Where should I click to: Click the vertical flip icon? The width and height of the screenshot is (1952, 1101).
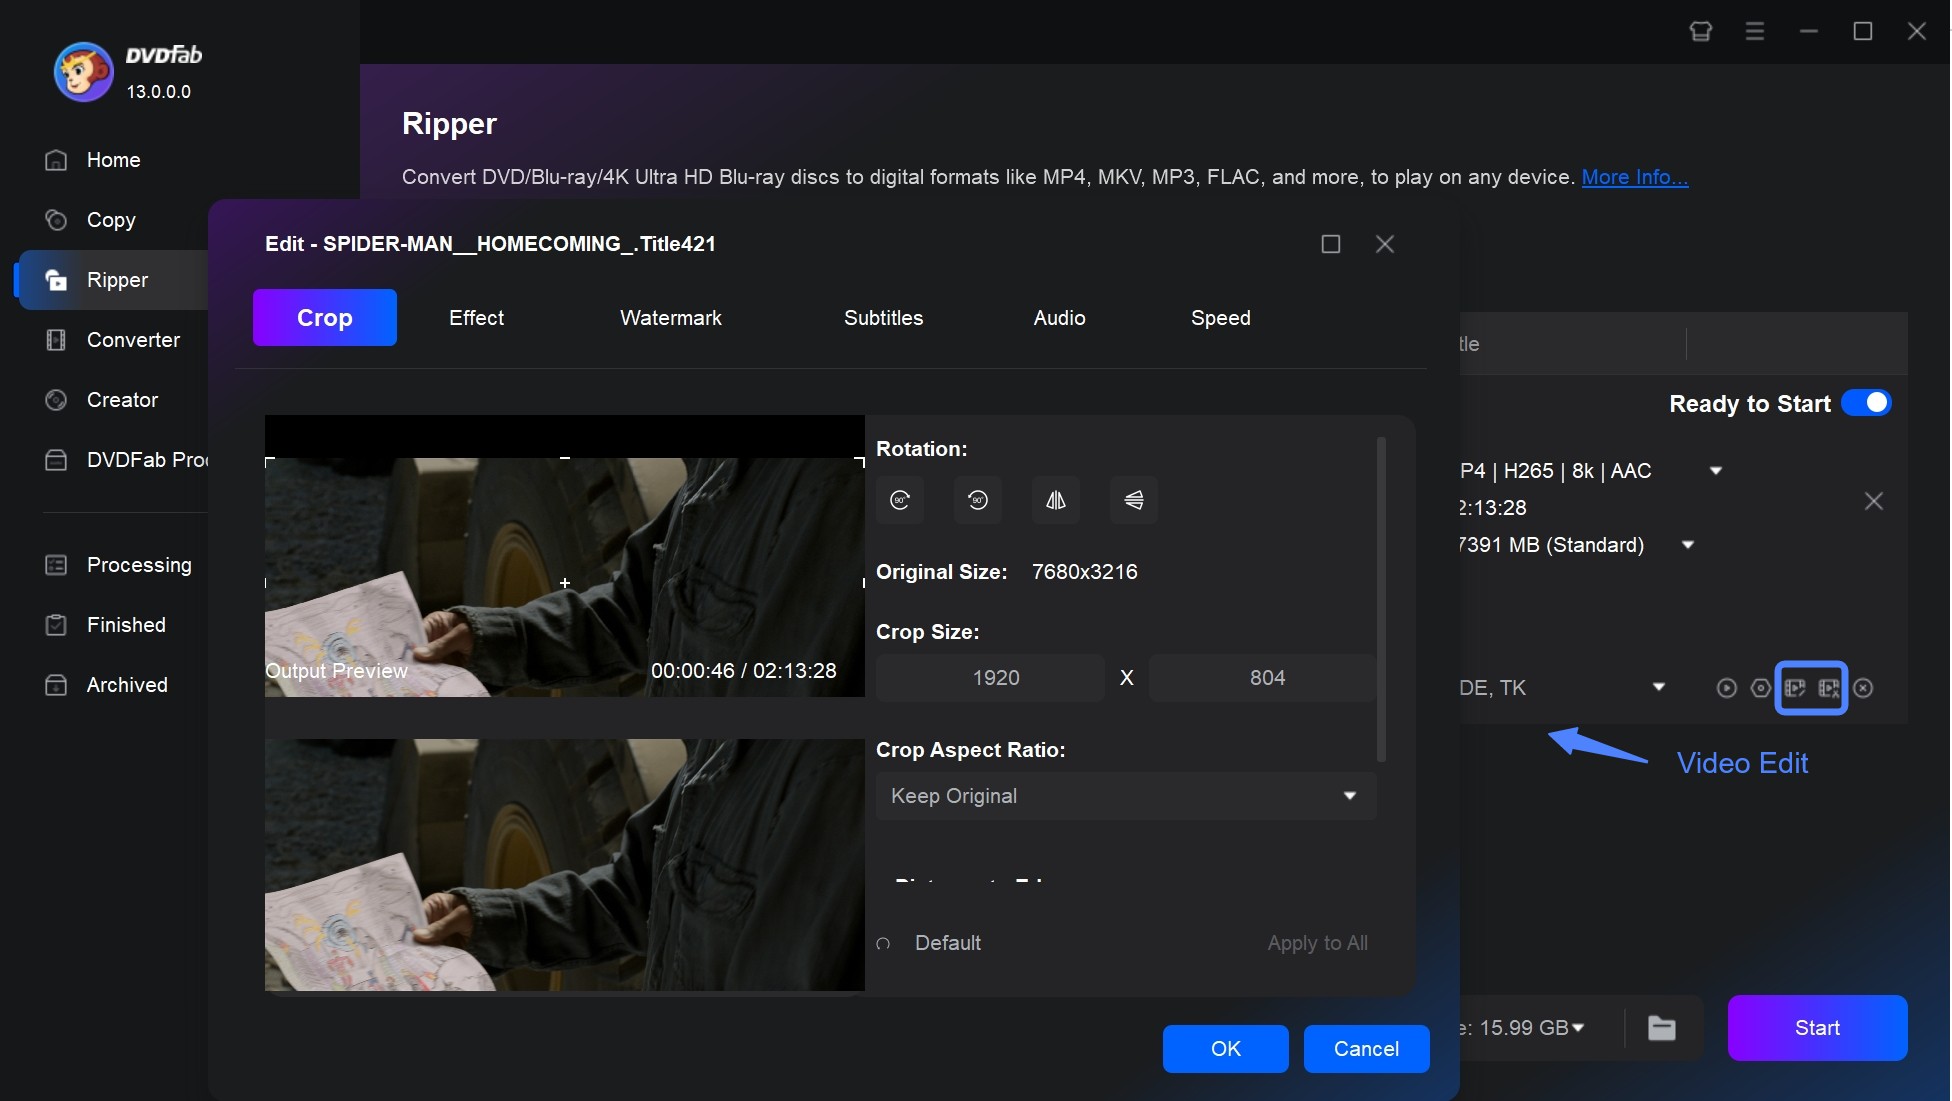(1133, 499)
